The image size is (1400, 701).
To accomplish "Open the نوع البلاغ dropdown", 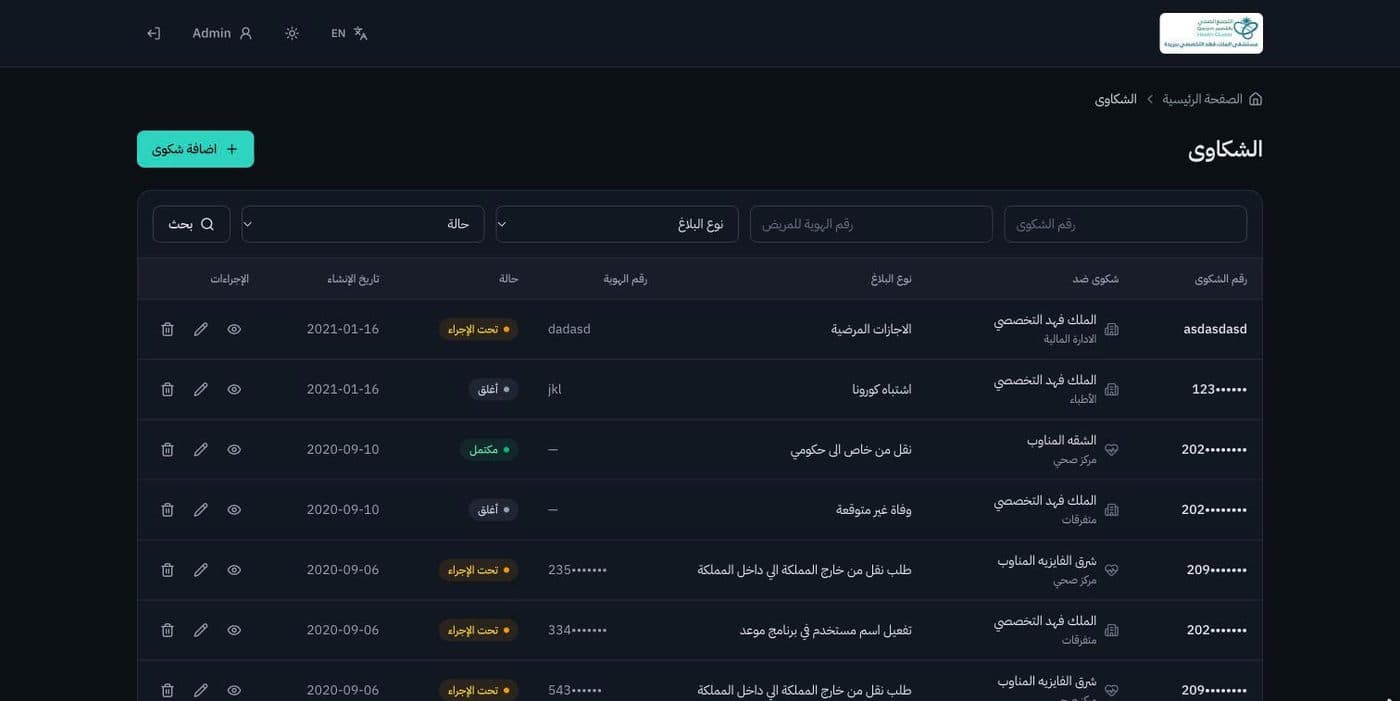I will pyautogui.click(x=617, y=224).
